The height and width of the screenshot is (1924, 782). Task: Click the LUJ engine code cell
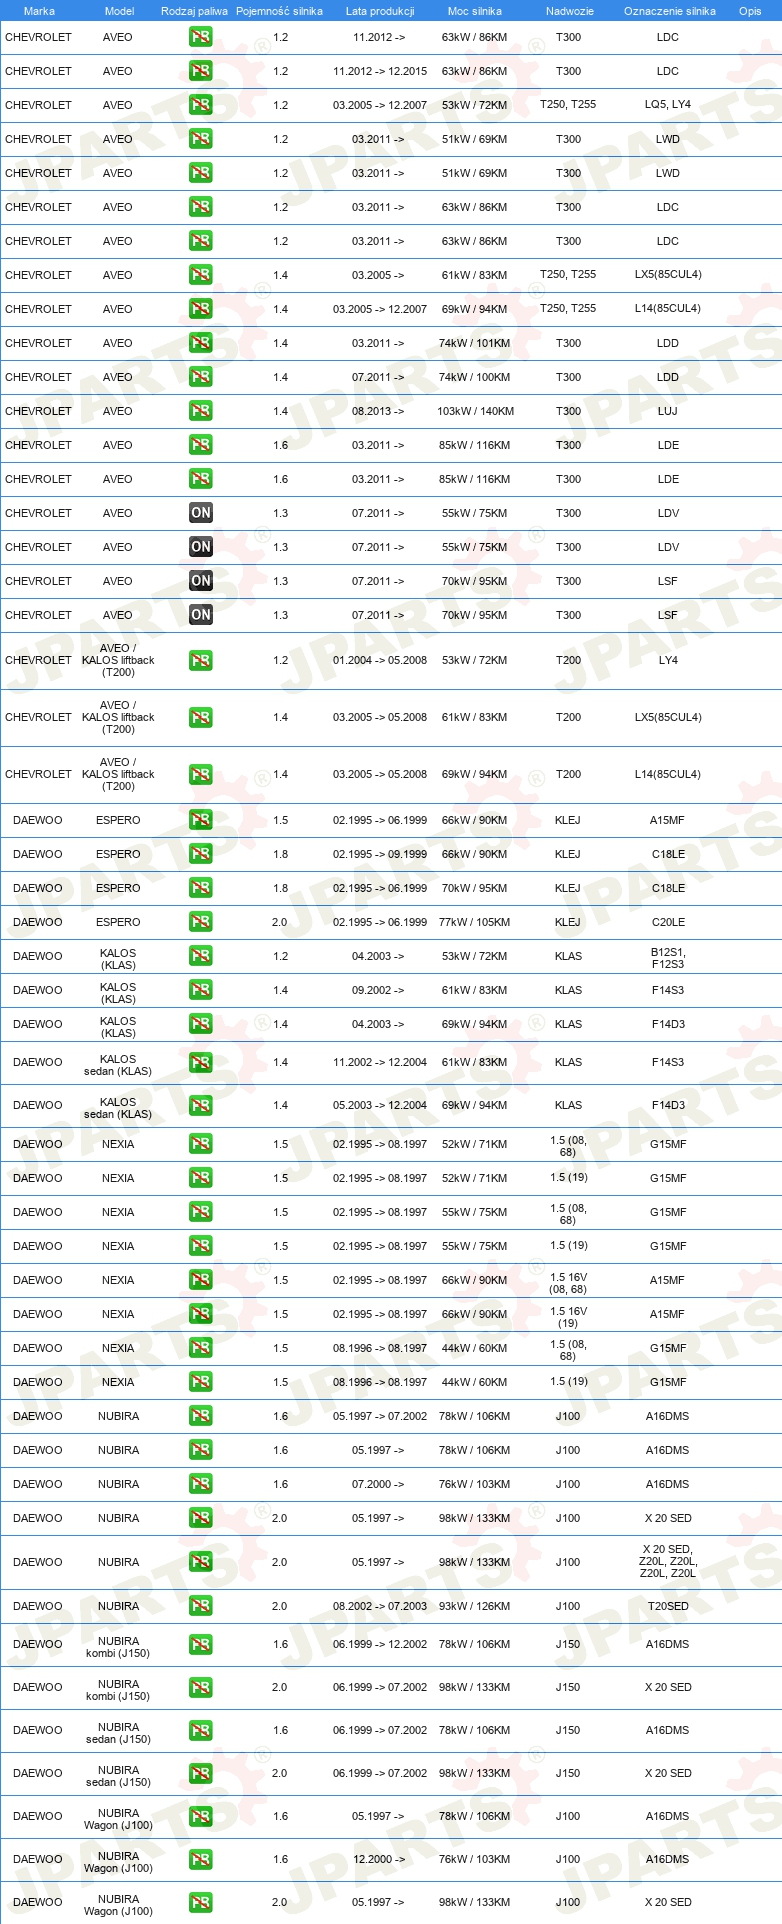pyautogui.click(x=668, y=411)
